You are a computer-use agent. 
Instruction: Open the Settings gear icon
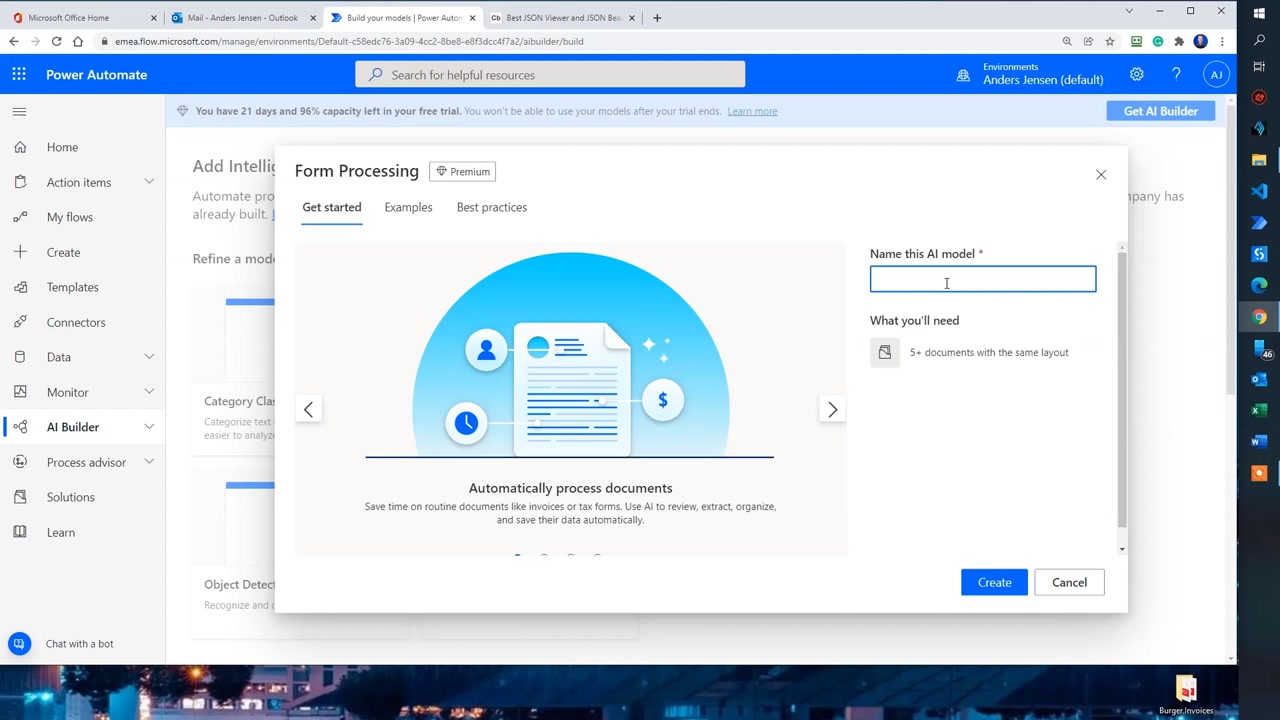(1136, 75)
